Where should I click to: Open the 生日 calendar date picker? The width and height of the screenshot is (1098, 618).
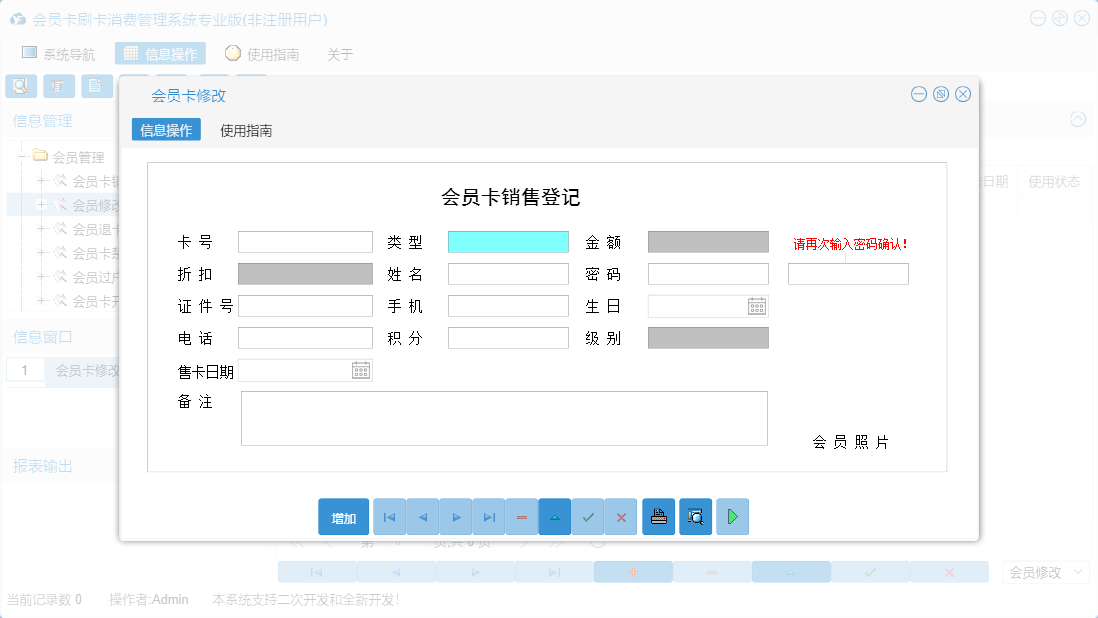point(758,306)
